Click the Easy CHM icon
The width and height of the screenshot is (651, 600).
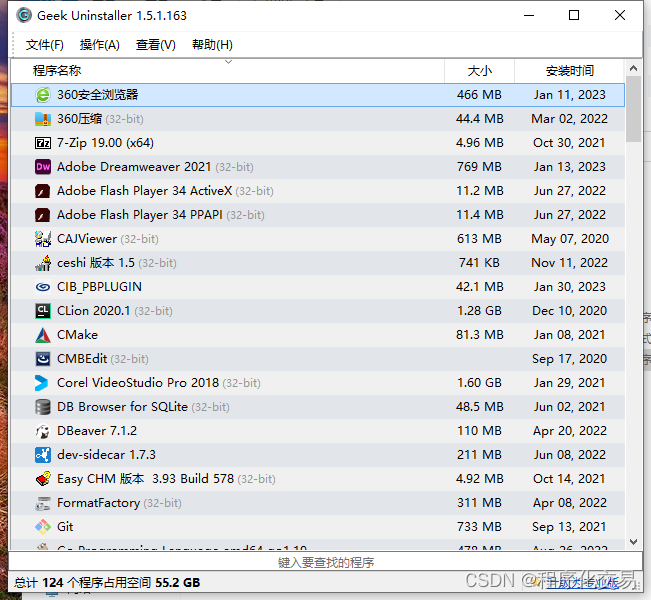(x=43, y=479)
